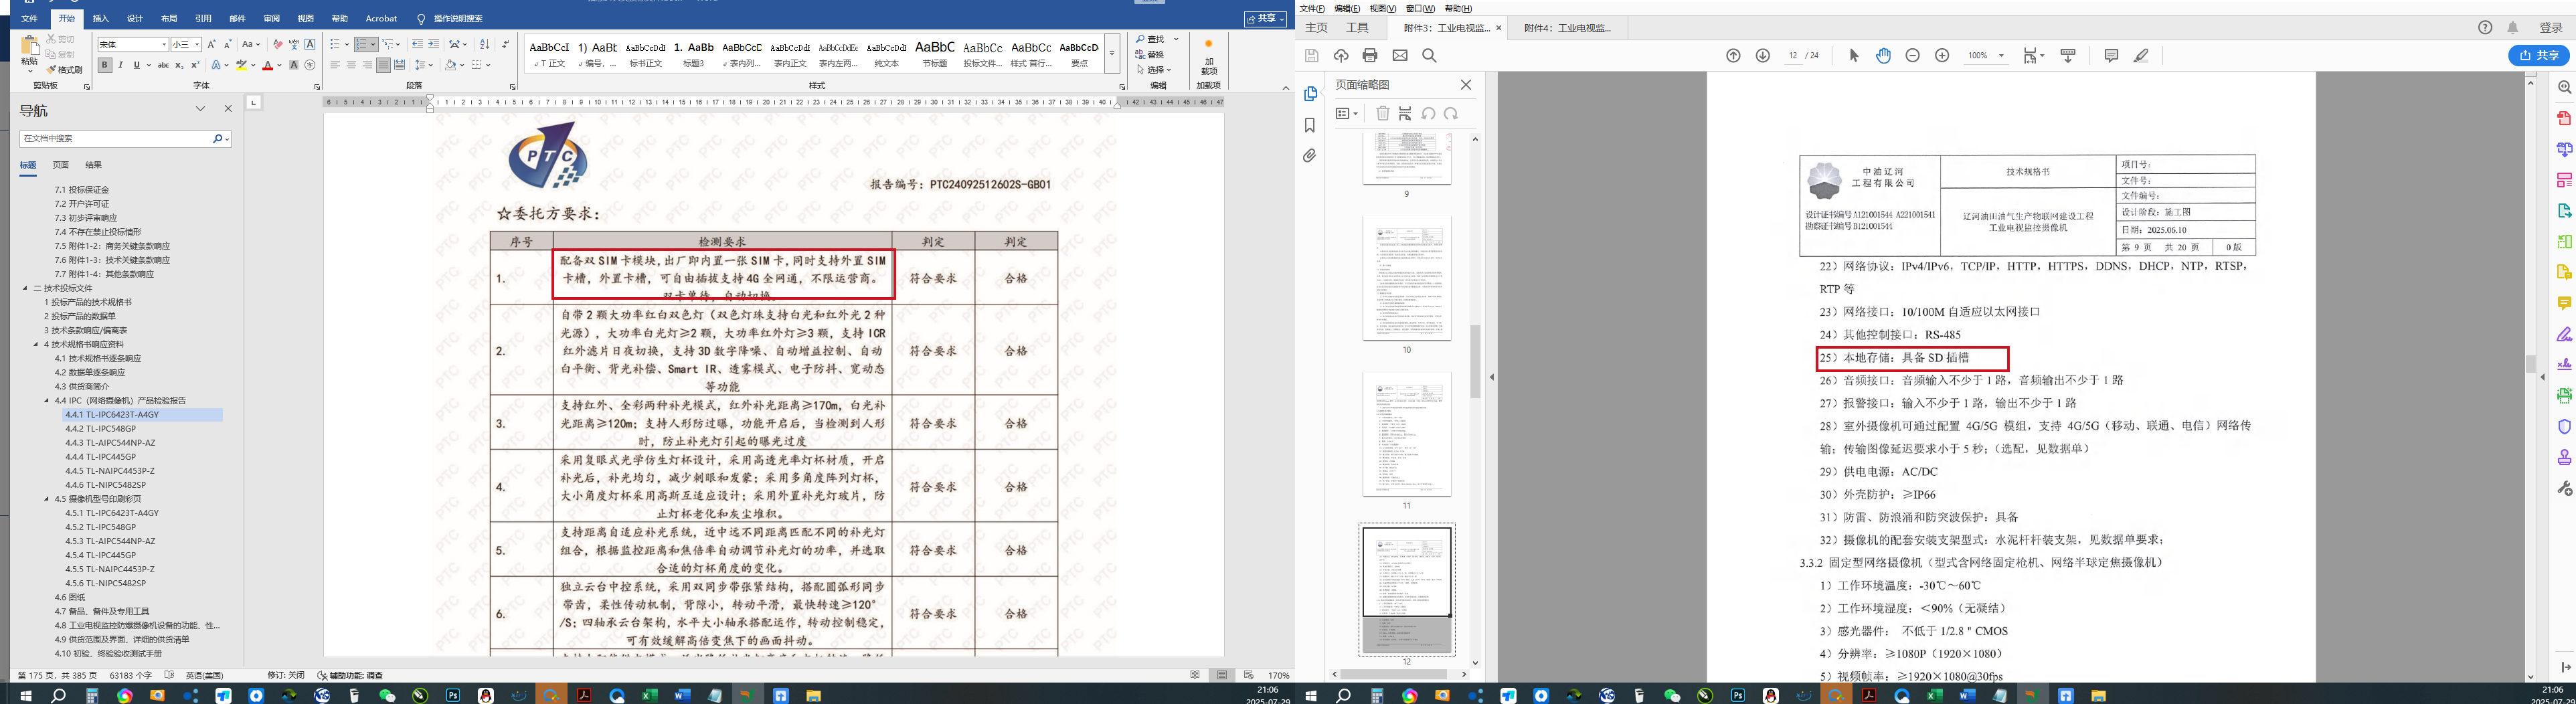Go to heading 7.1 投标保证金
The width and height of the screenshot is (2576, 704).
pos(82,190)
